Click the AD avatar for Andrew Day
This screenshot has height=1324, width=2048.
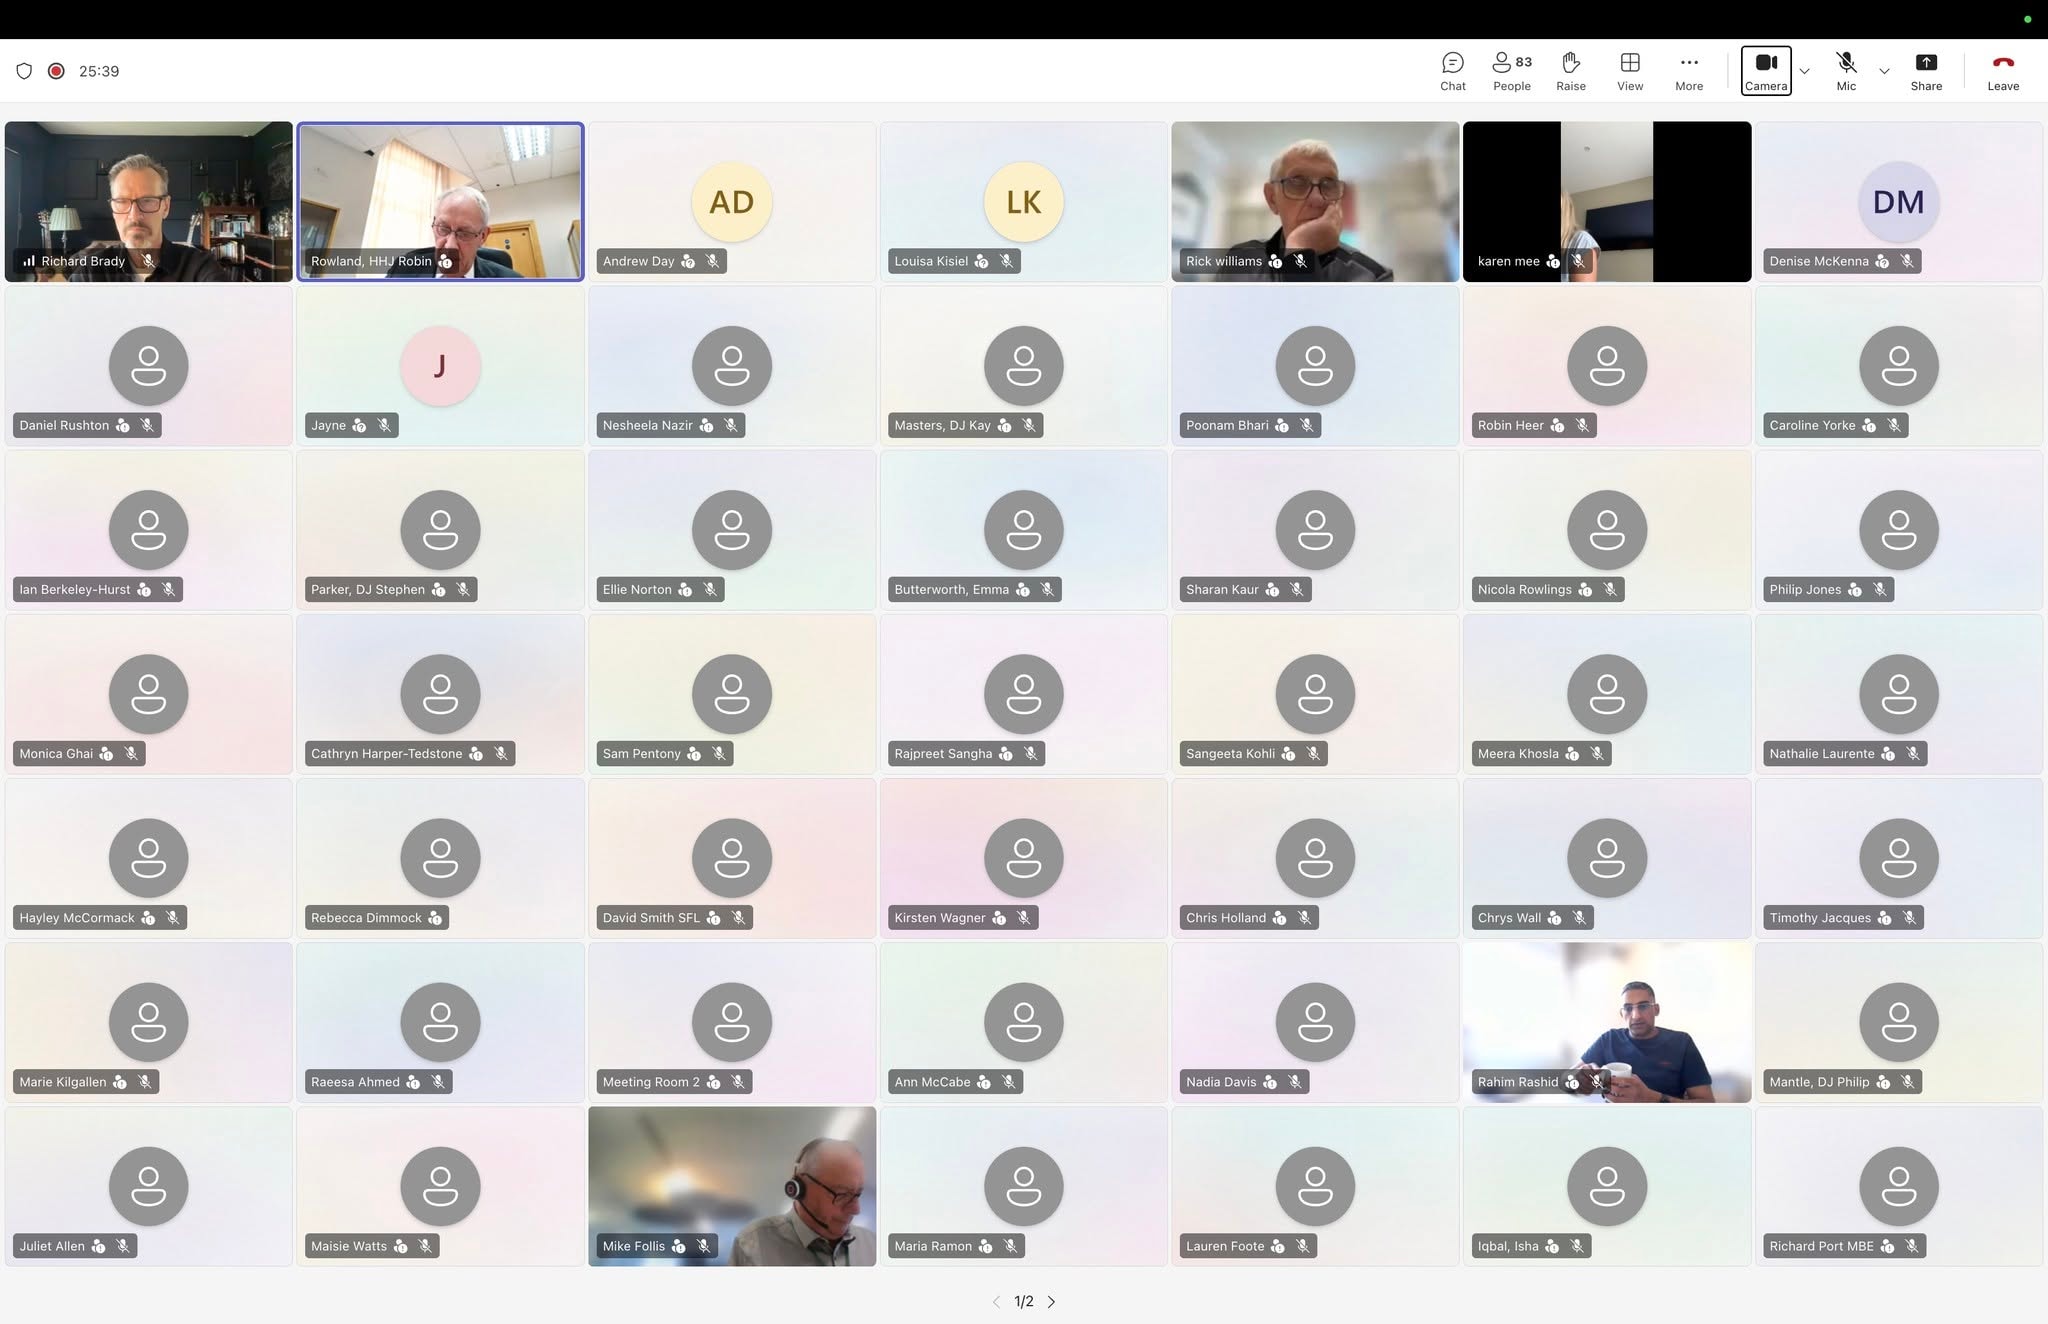coord(731,202)
